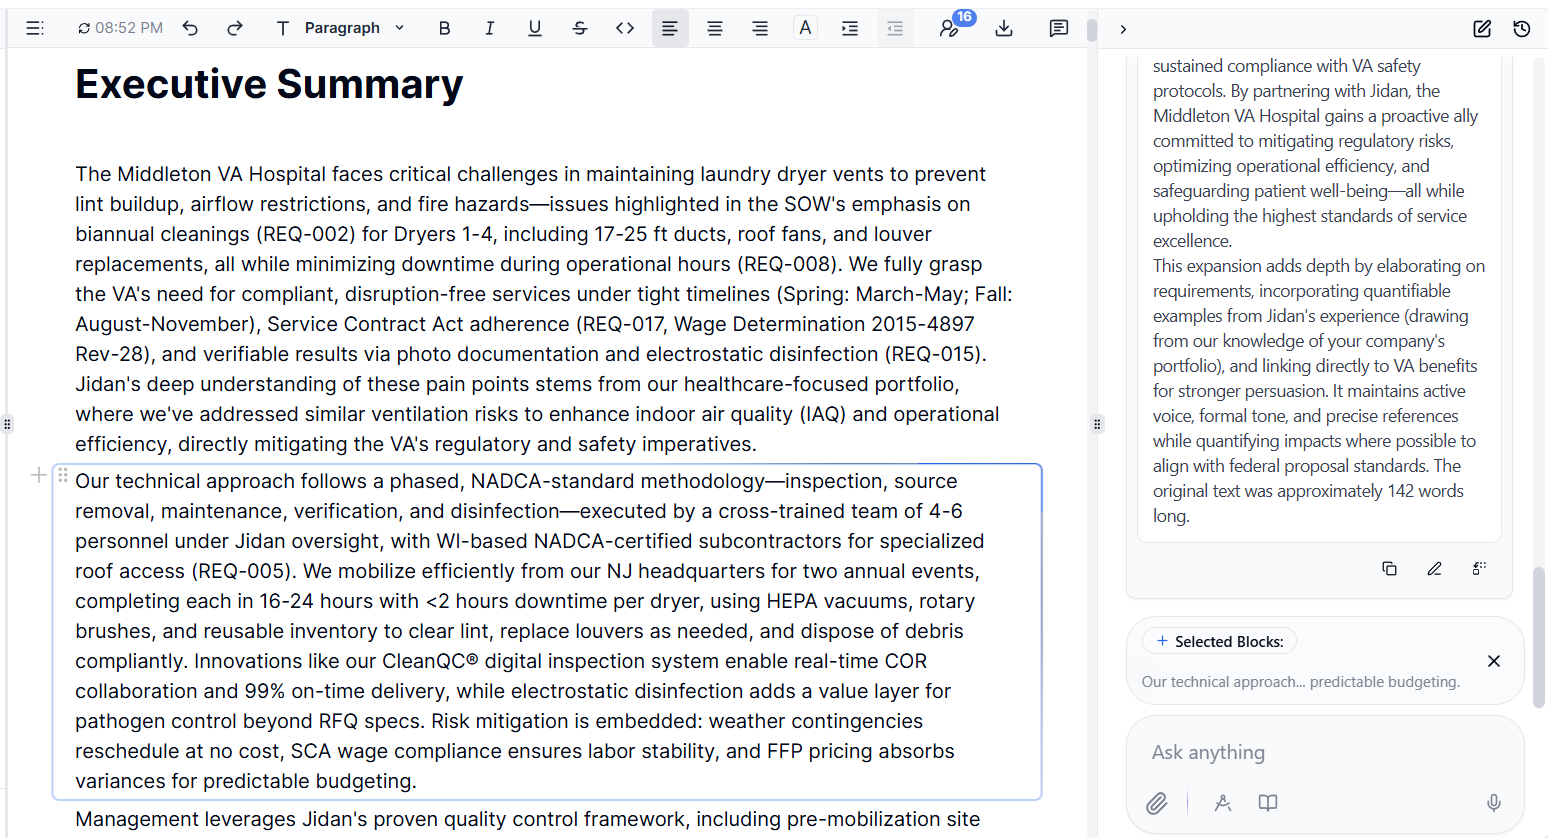
Task: Align text to the right
Action: pyautogui.click(x=760, y=28)
